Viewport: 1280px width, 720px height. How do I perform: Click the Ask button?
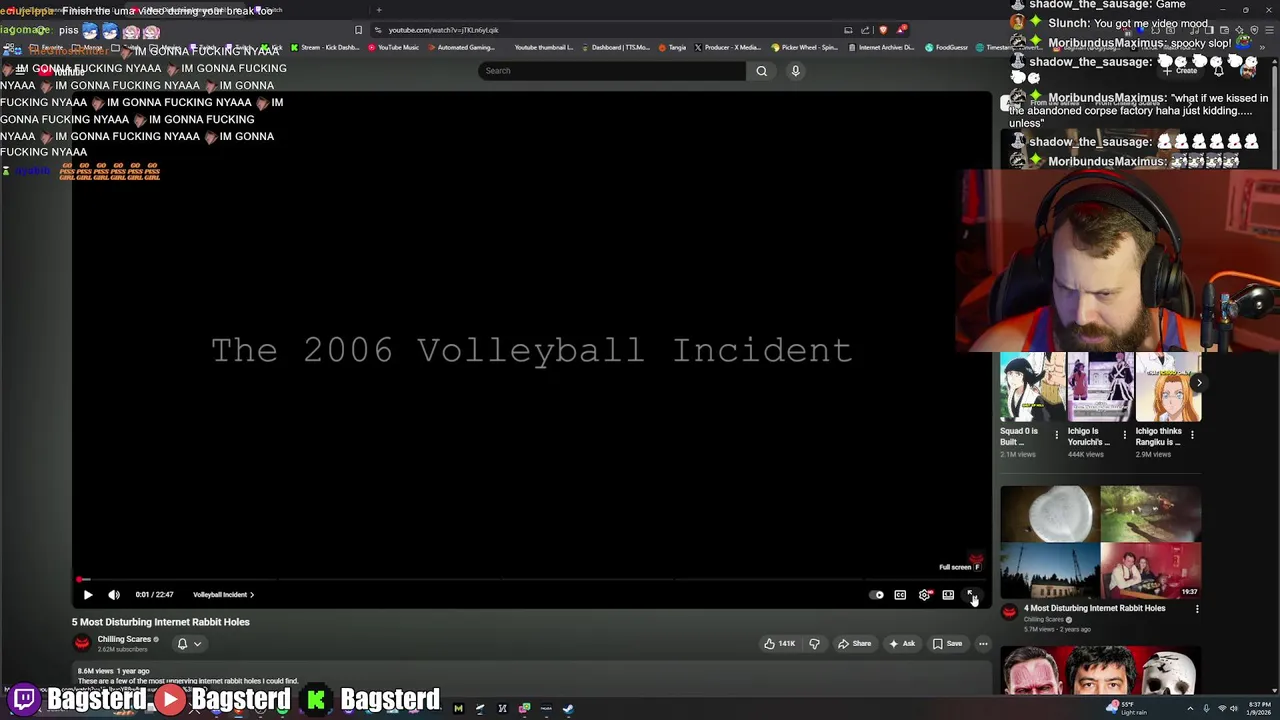pyautogui.click(x=902, y=644)
